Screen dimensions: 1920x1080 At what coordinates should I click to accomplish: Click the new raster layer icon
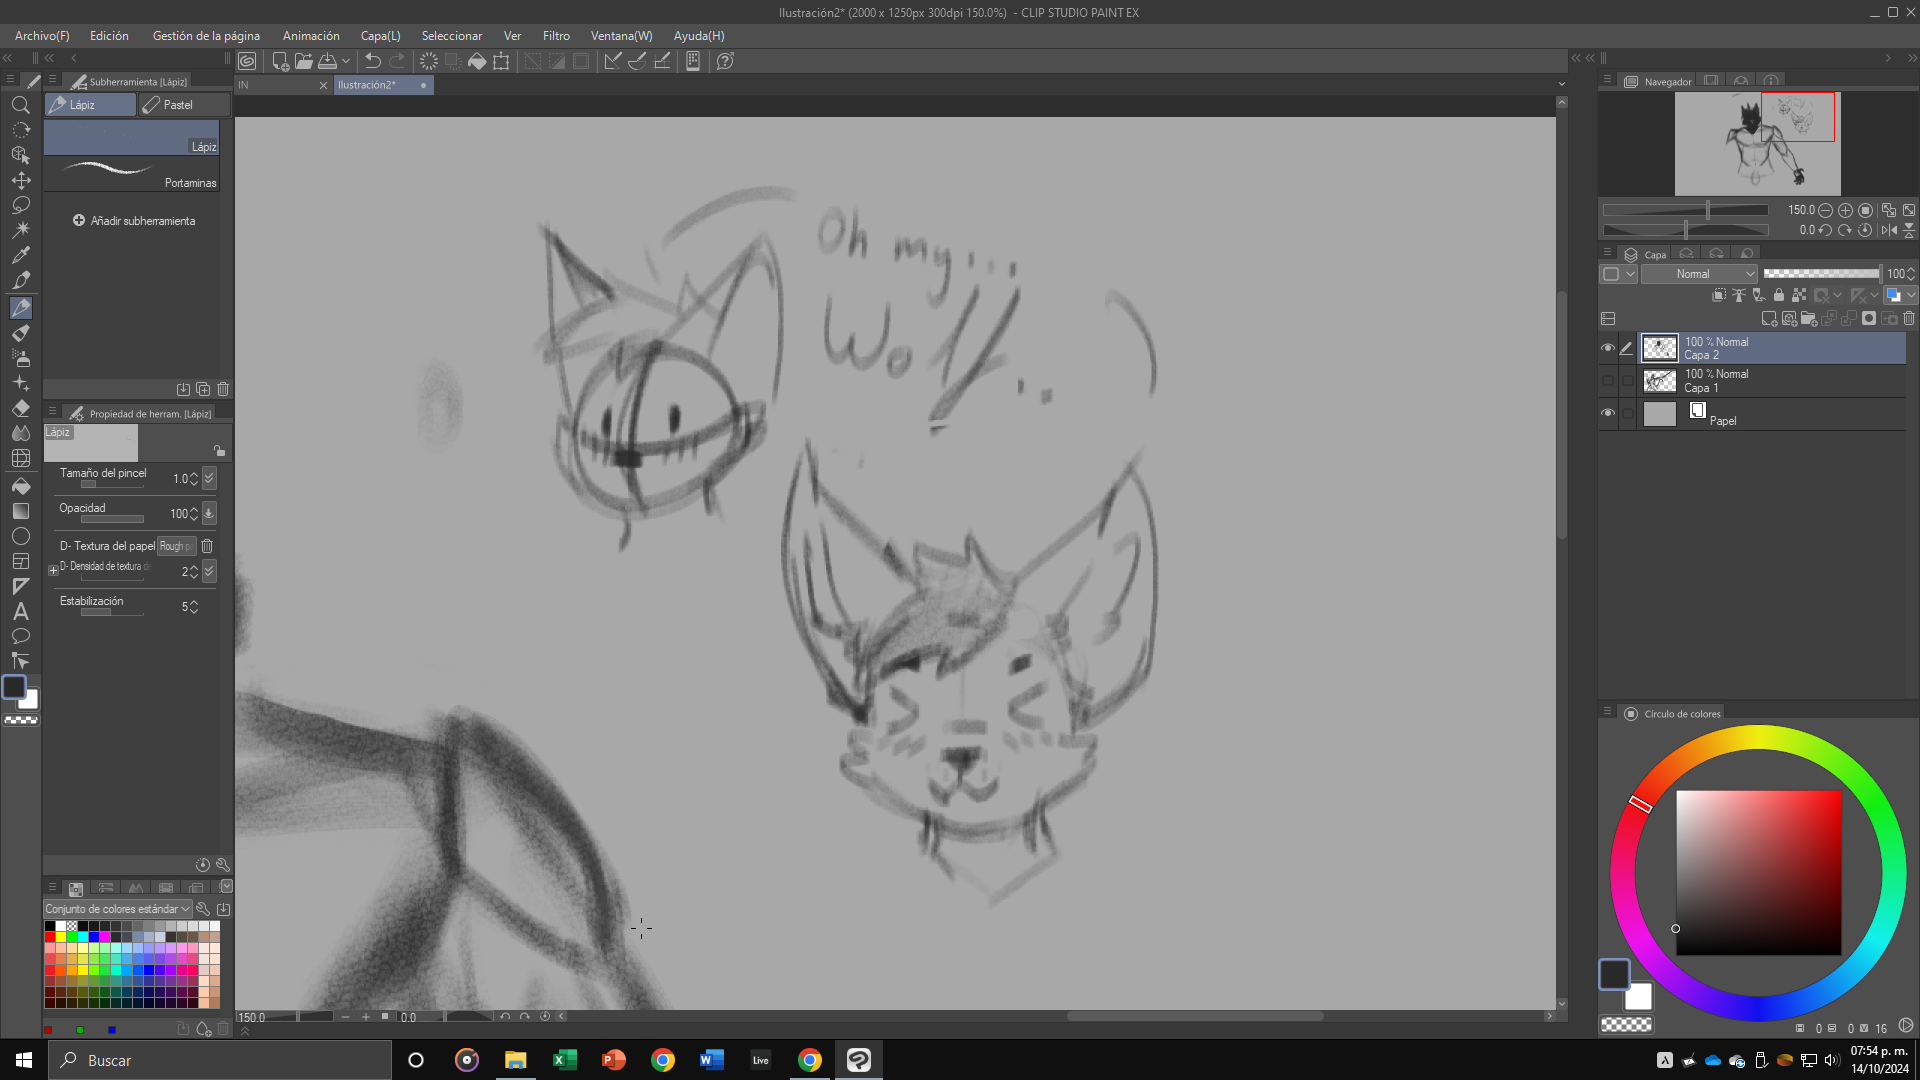click(x=1769, y=319)
